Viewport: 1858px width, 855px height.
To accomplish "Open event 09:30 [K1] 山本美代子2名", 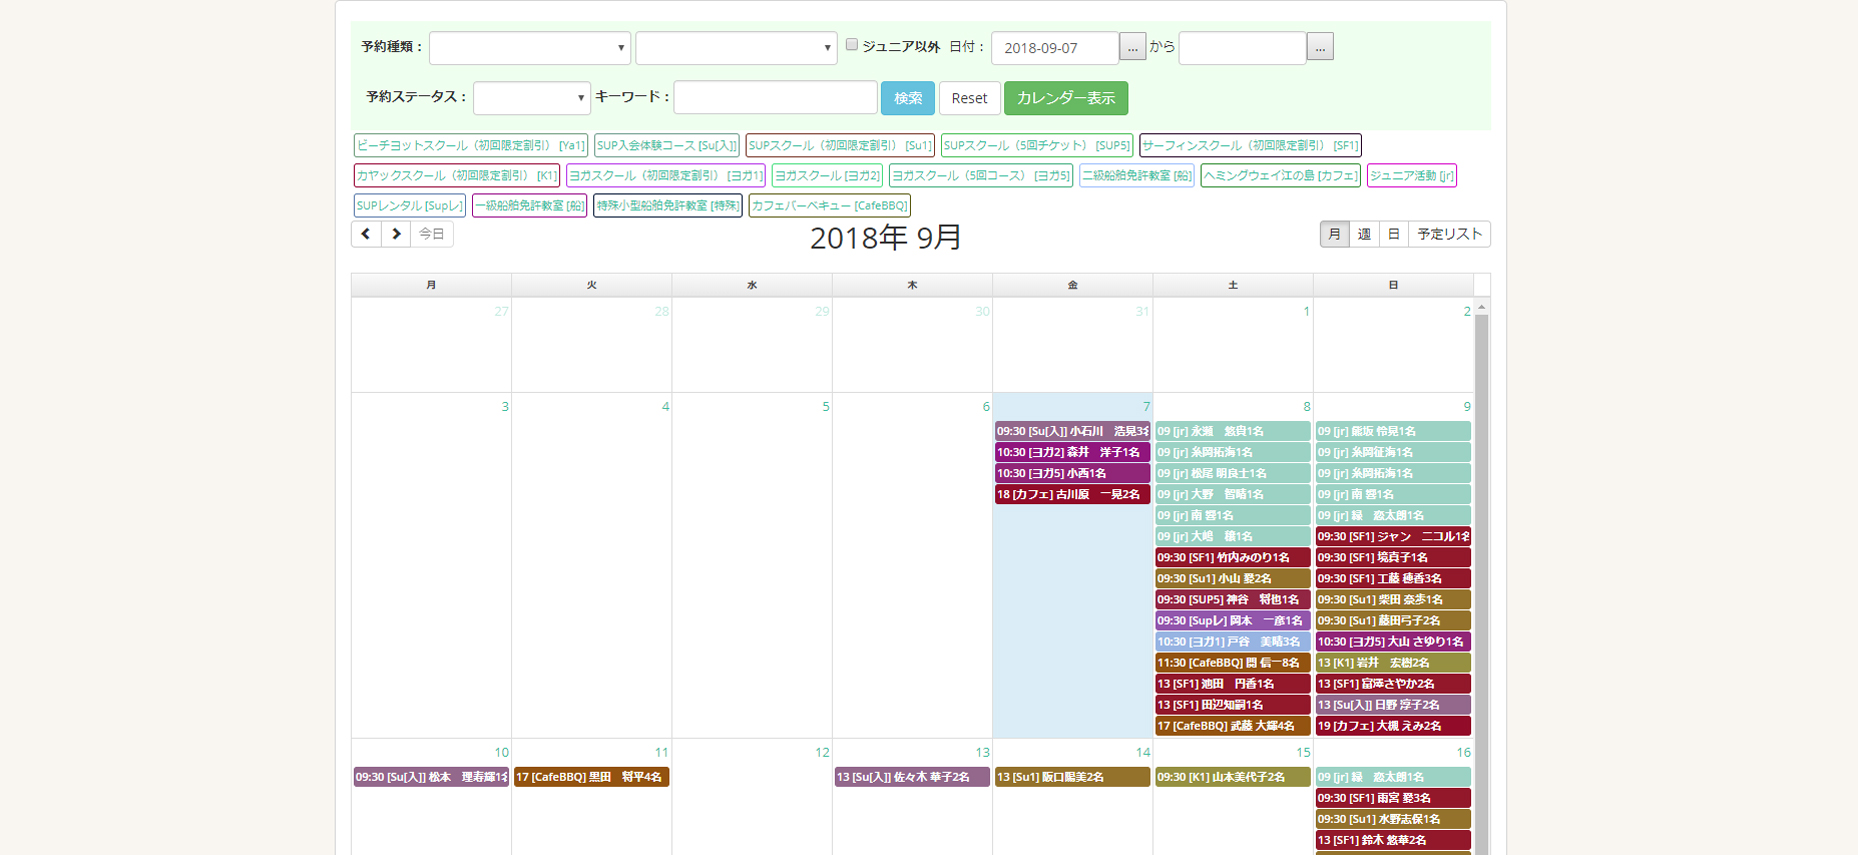I will pos(1233,777).
